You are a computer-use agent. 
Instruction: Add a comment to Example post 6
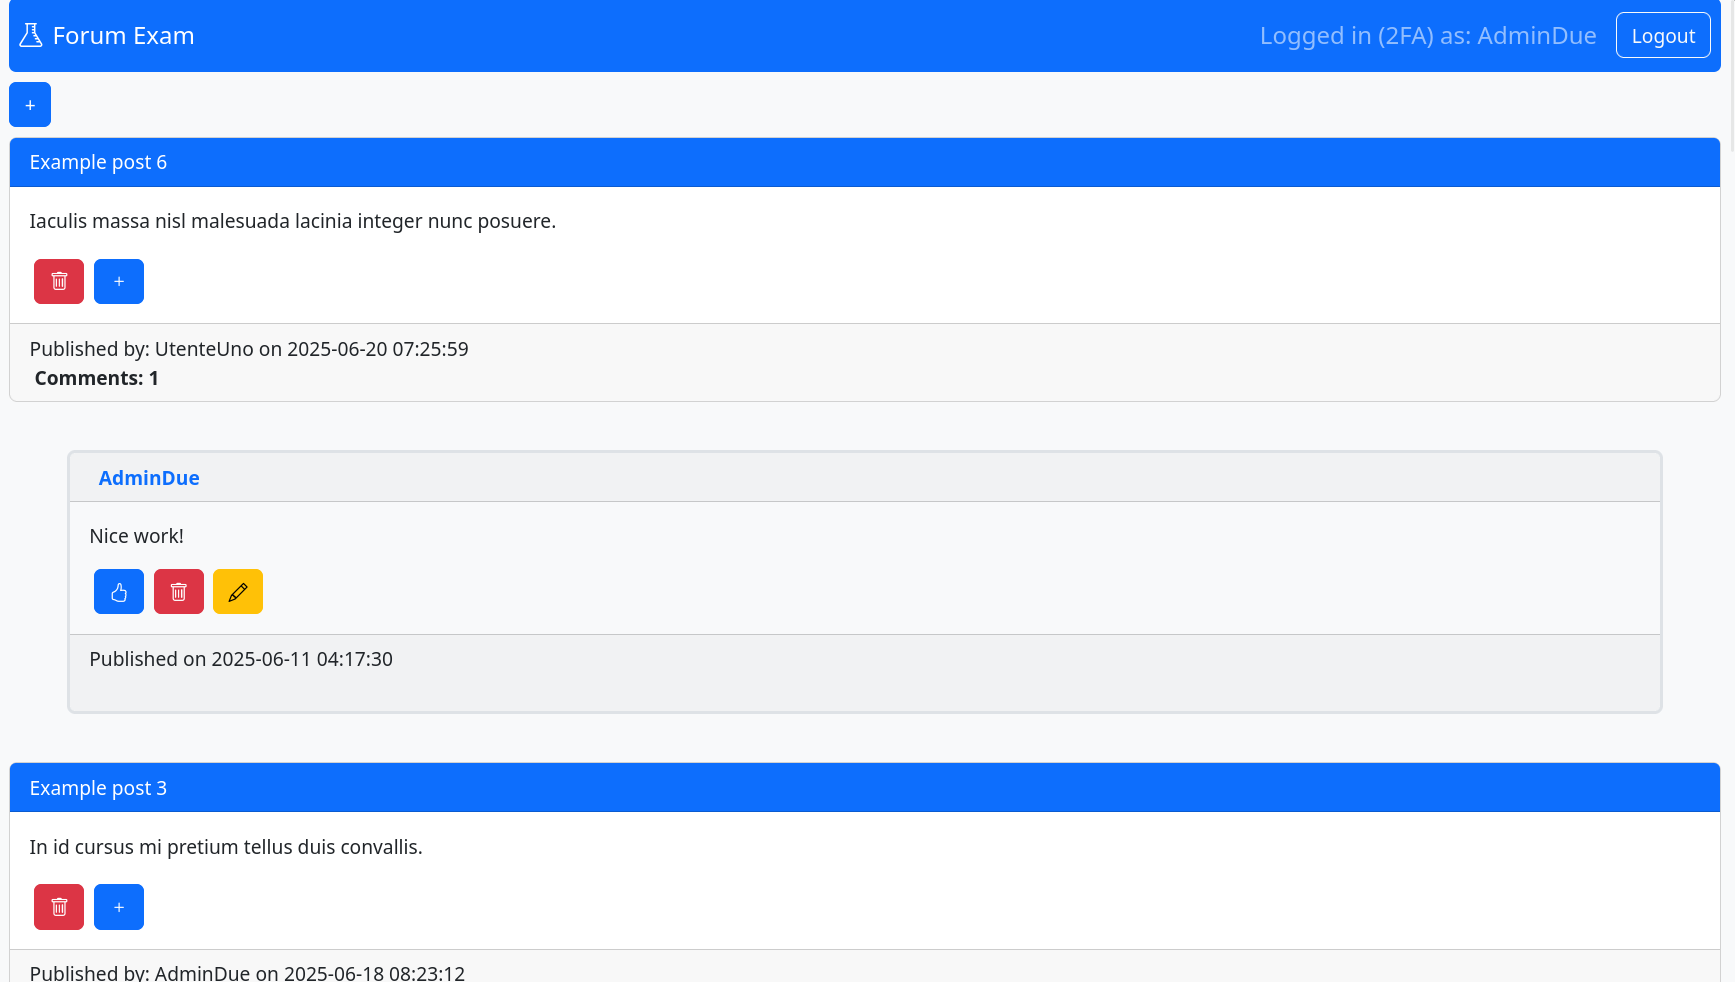point(118,281)
